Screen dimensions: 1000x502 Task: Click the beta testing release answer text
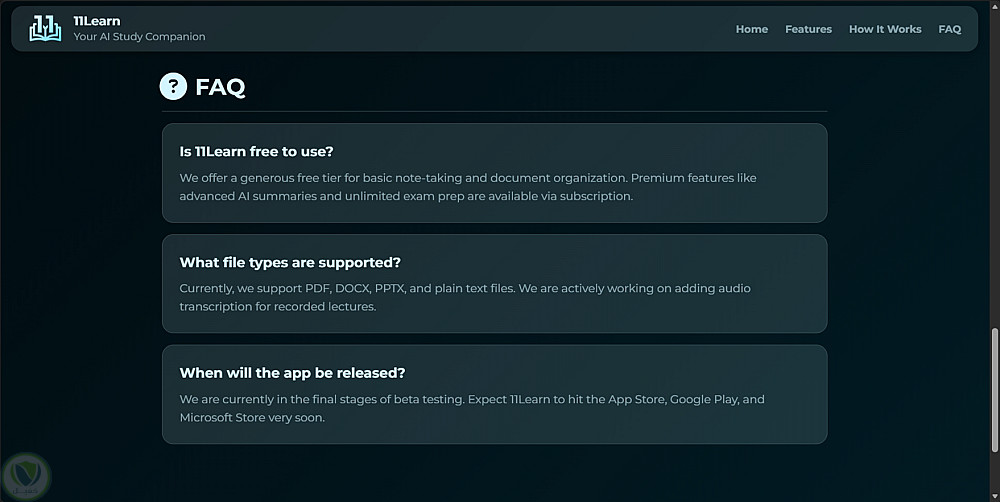click(472, 408)
